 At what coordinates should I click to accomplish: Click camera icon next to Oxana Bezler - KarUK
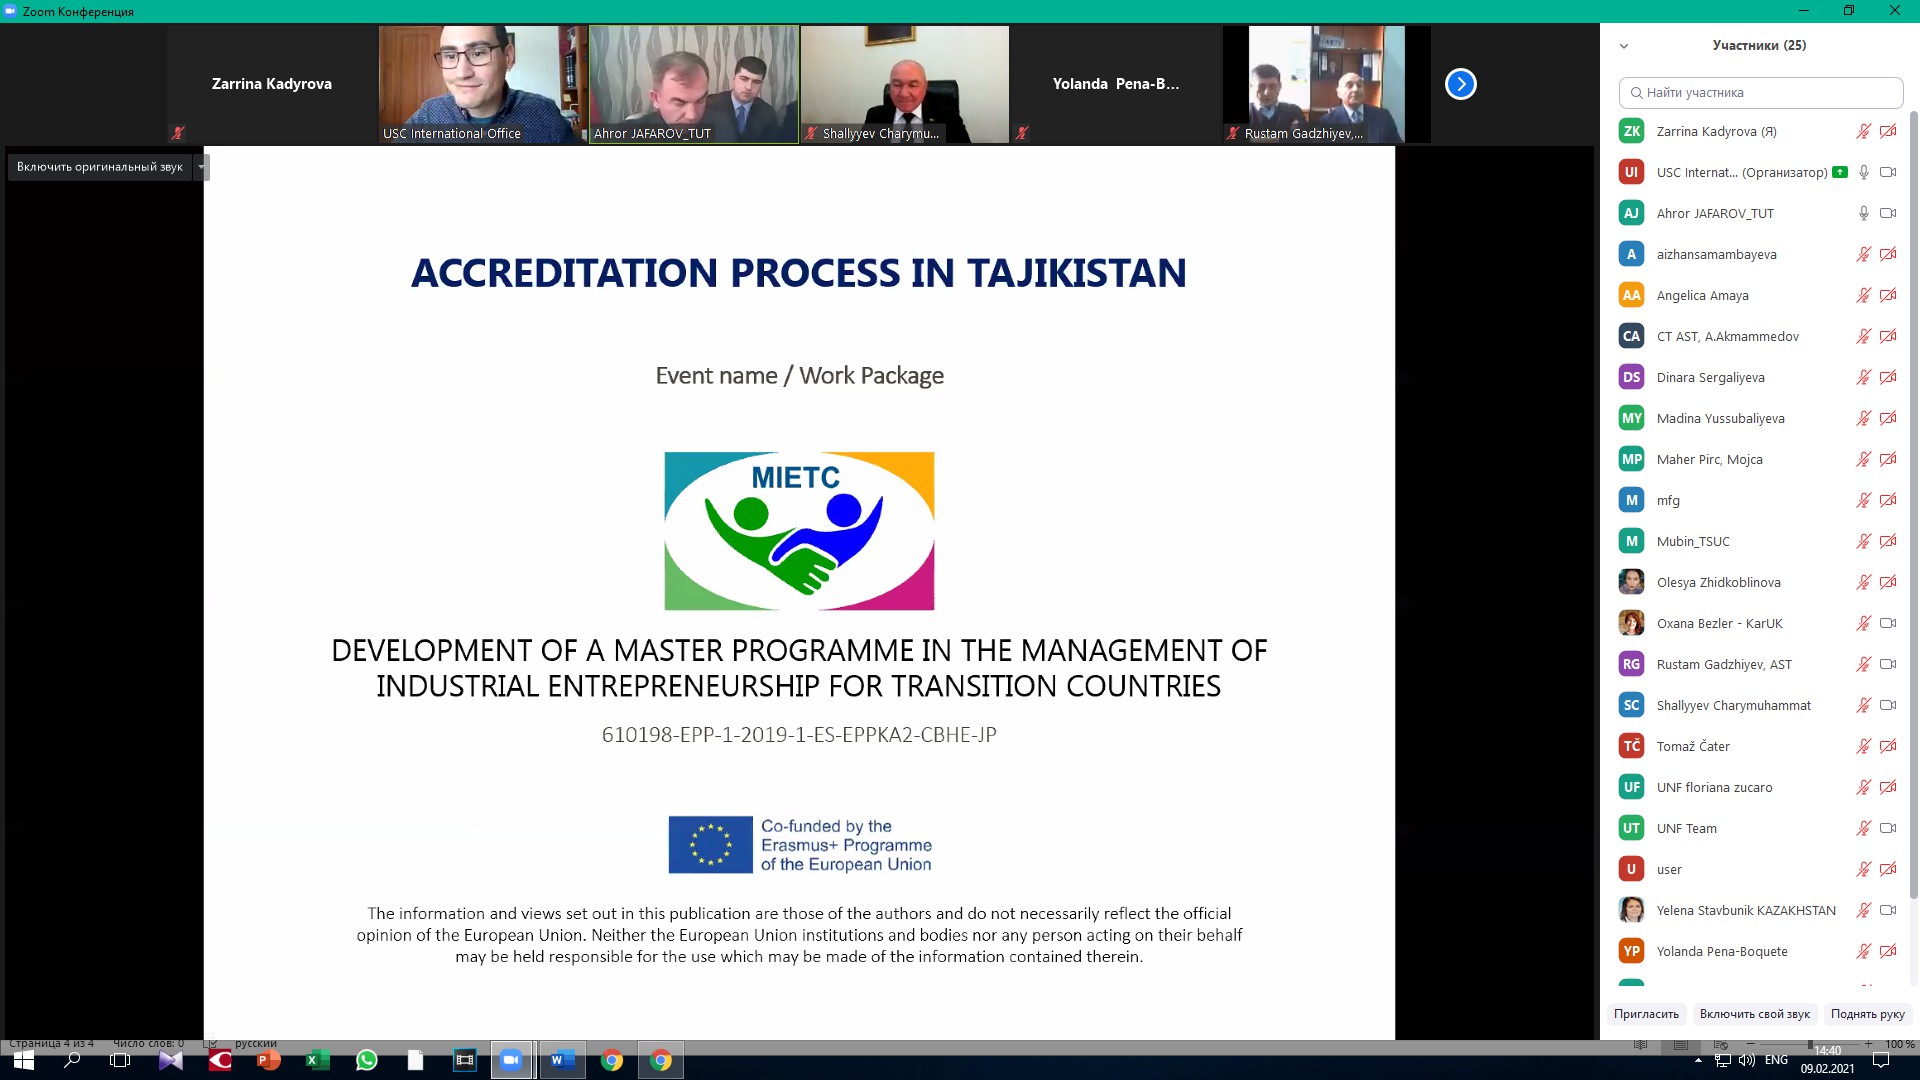pyautogui.click(x=1887, y=623)
